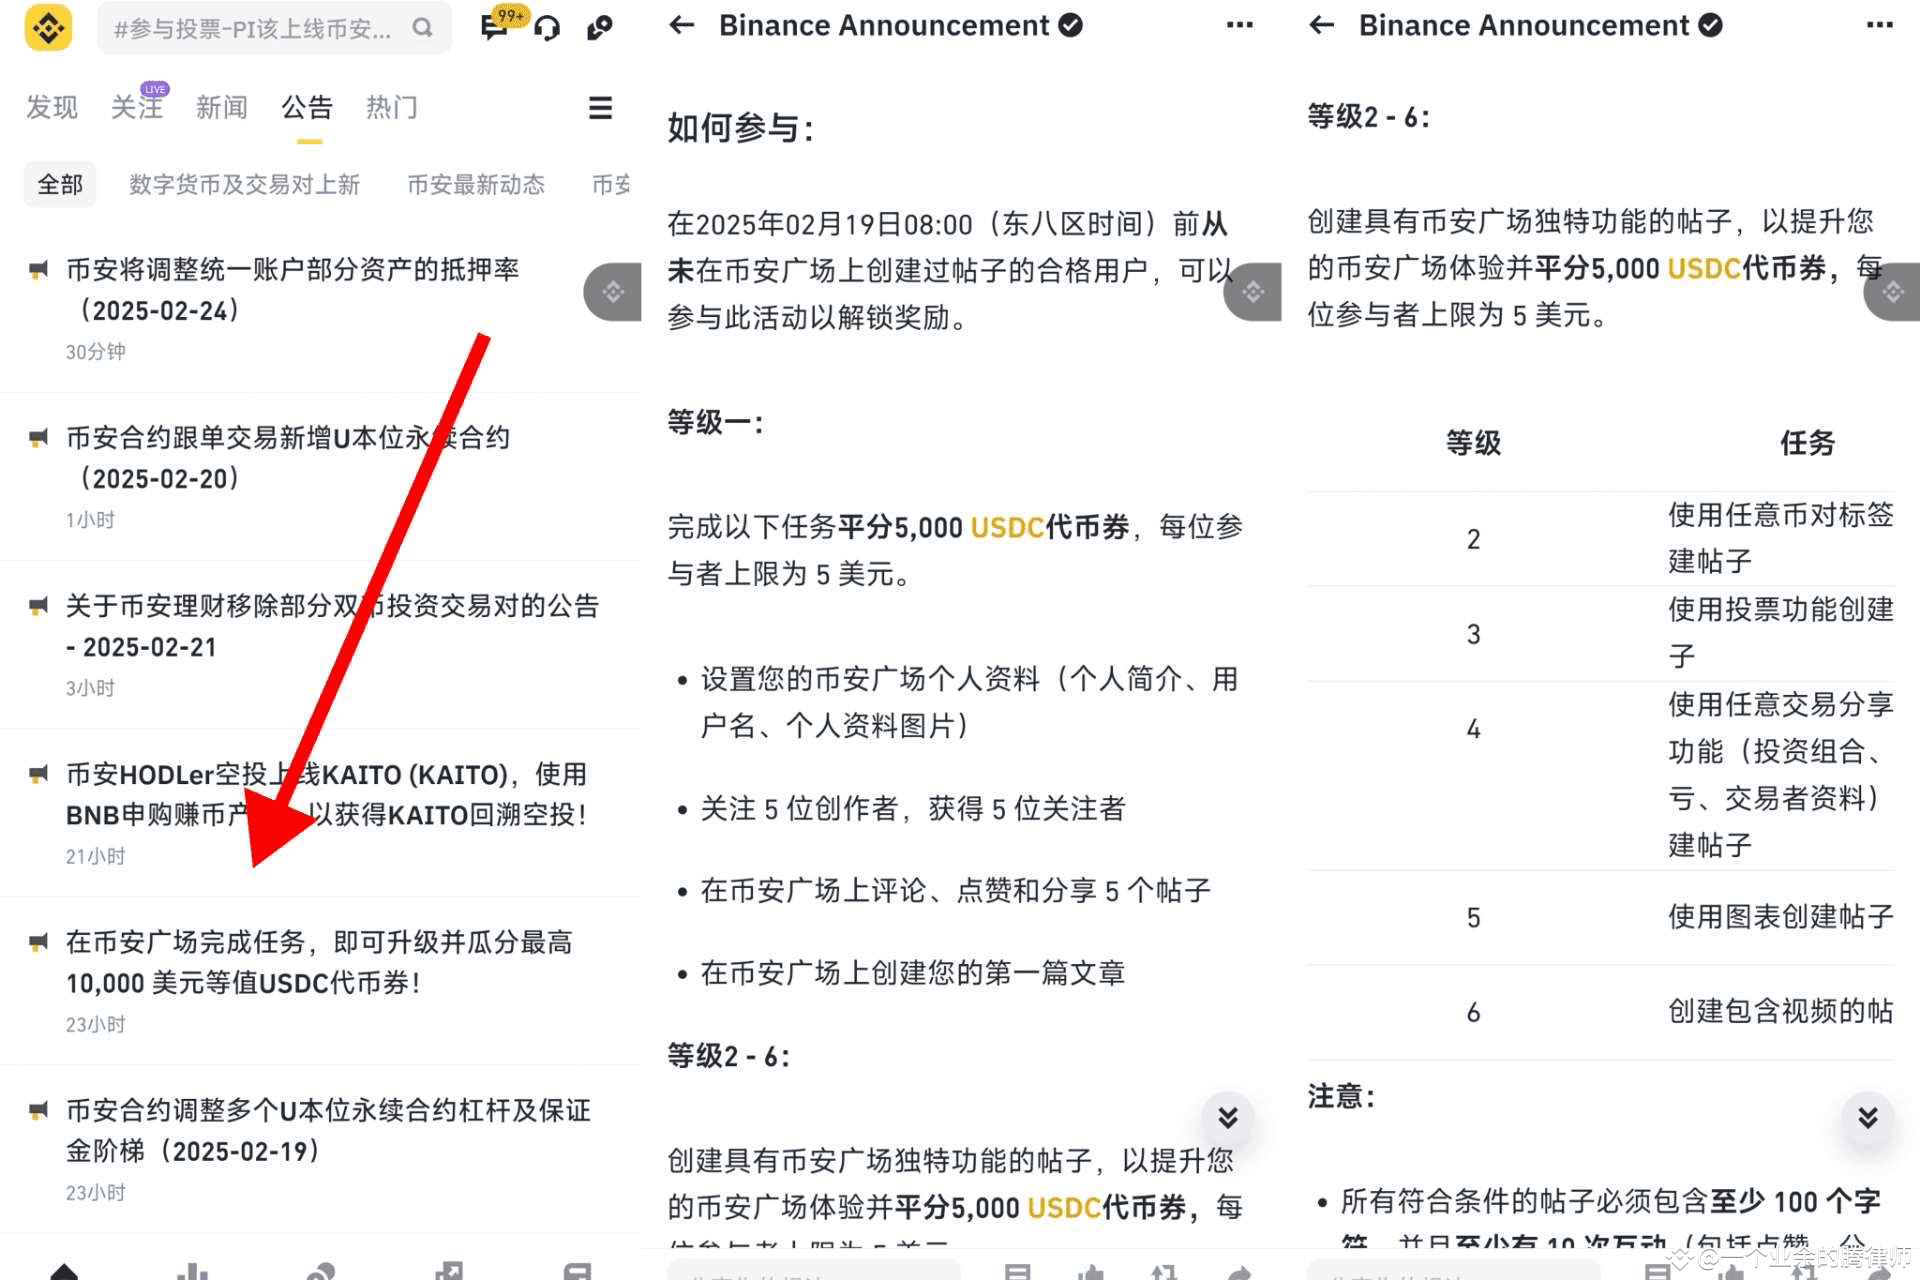Select 数字货币及交易对上新 category filter
1920x1280 pixels.
tap(244, 185)
